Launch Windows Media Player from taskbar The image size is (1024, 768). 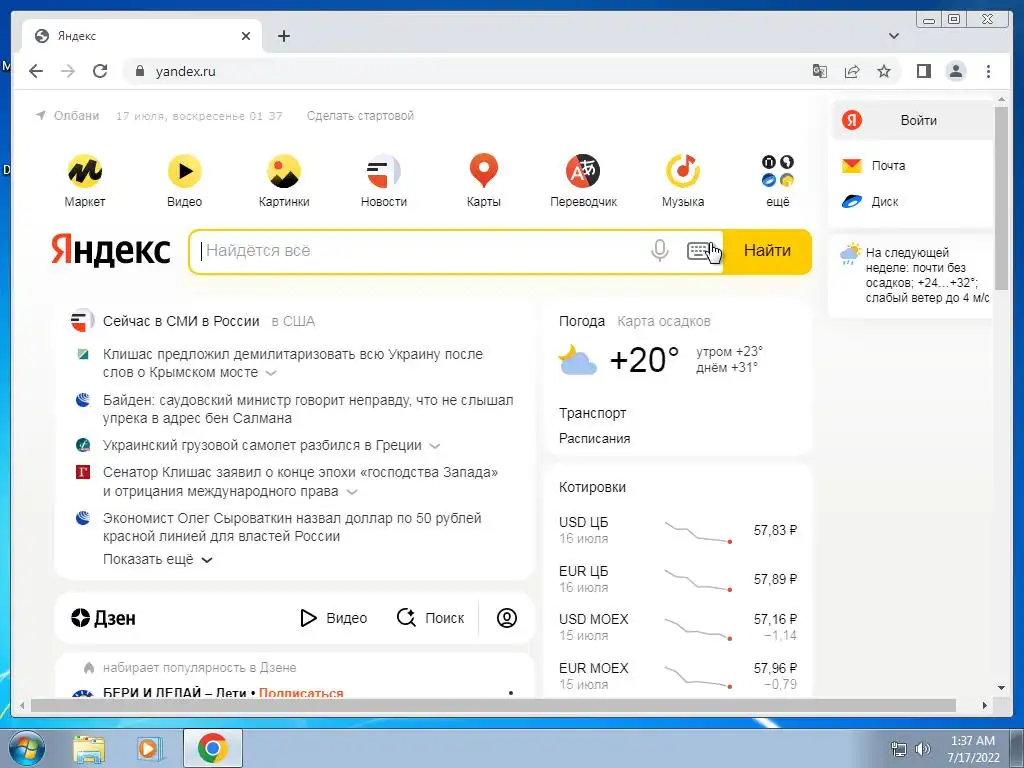149,748
